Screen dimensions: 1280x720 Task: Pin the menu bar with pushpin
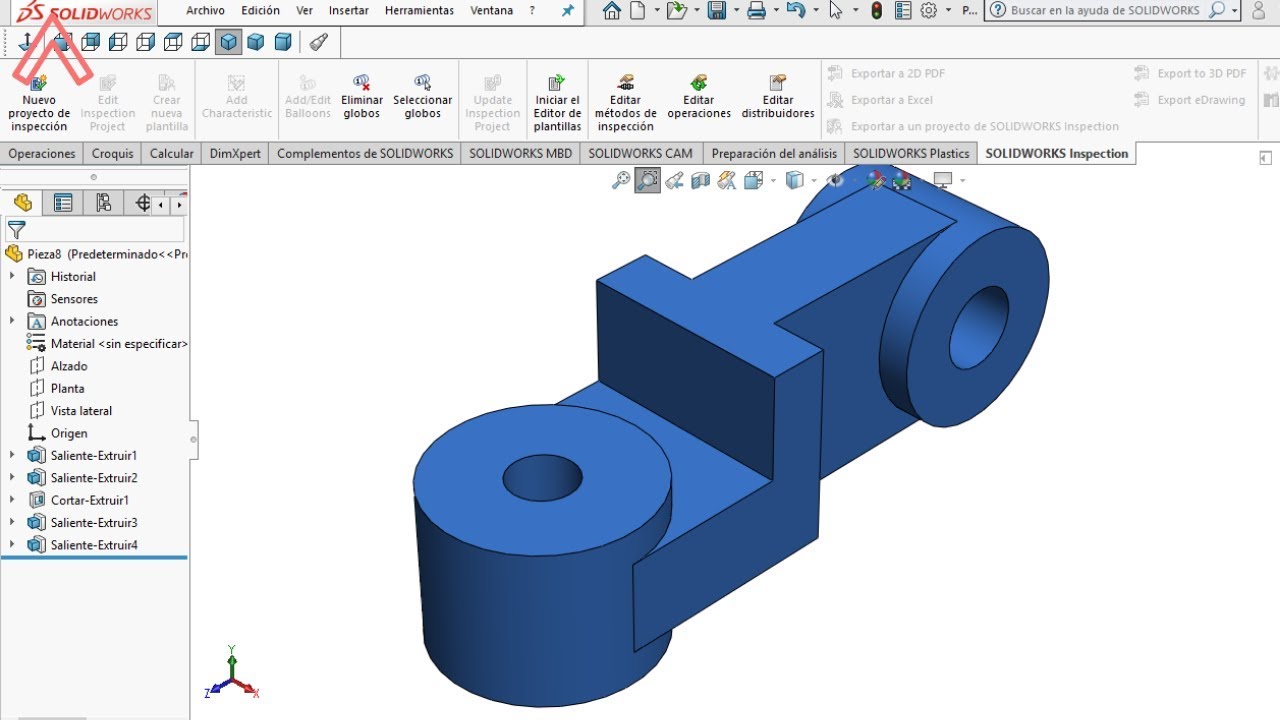[x=568, y=11]
